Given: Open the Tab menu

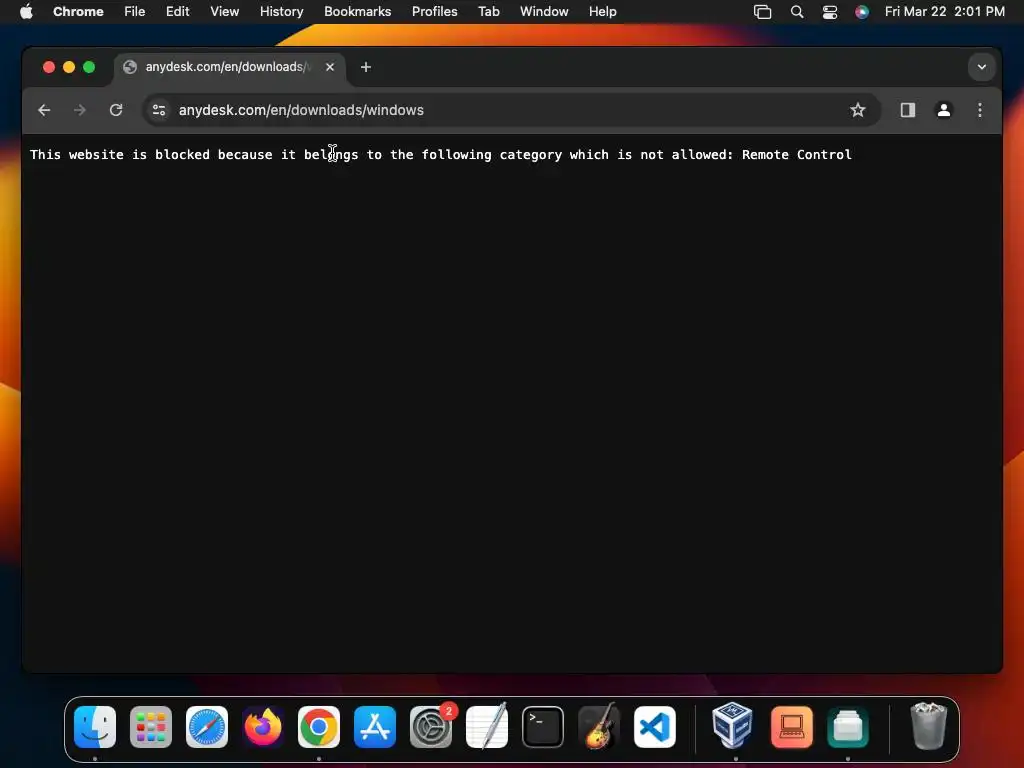Looking at the screenshot, I should [x=488, y=12].
